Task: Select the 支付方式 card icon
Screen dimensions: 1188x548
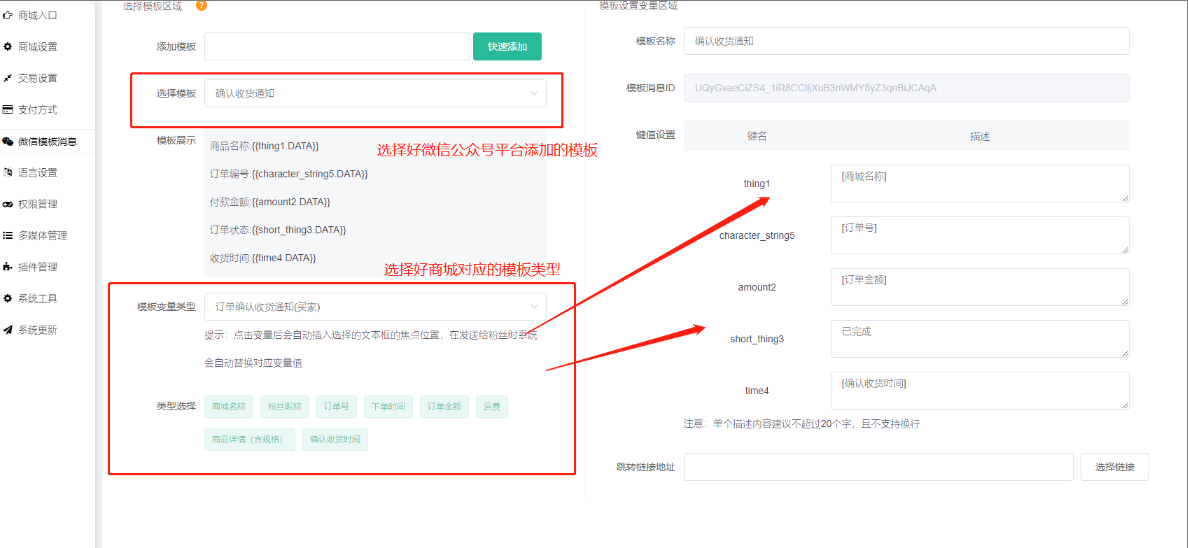Action: pyautogui.click(x=8, y=110)
